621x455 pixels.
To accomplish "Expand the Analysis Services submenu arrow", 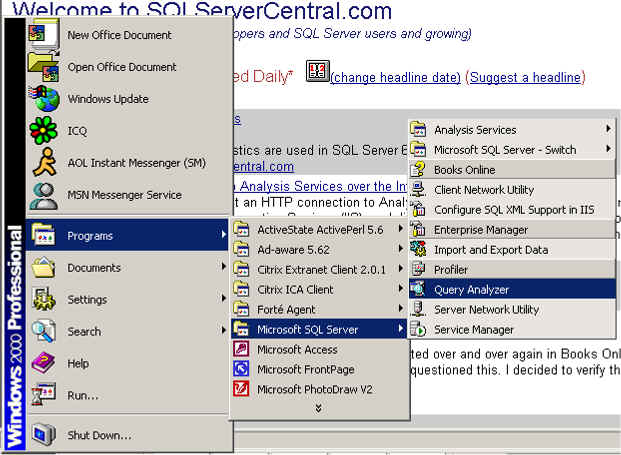I will (608, 129).
